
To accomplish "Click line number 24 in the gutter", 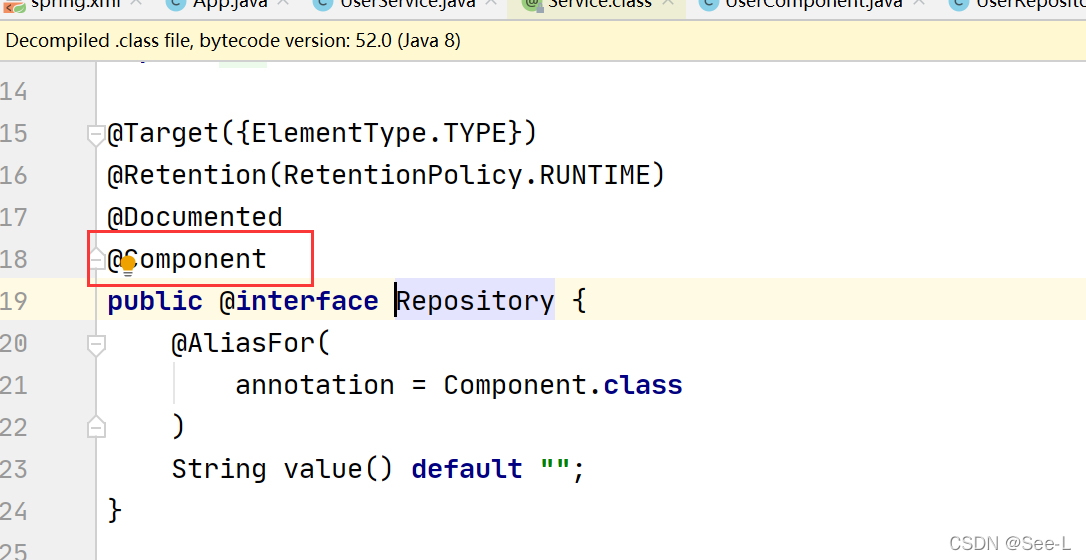I will pyautogui.click(x=14, y=512).
